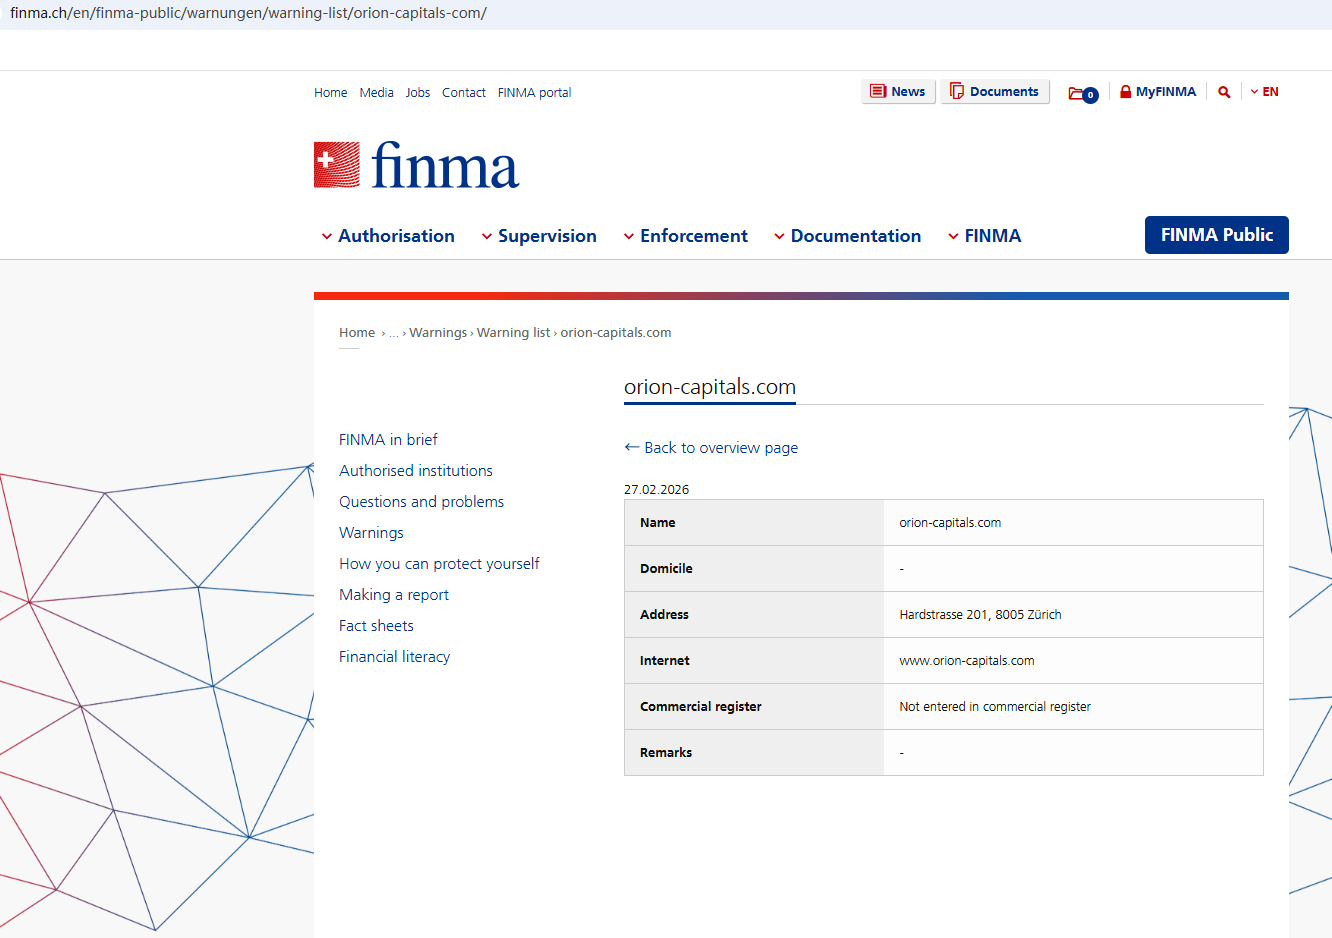This screenshot has height=938, width=1332.
Task: Open Questions and problems sidebar item
Action: pos(421,502)
